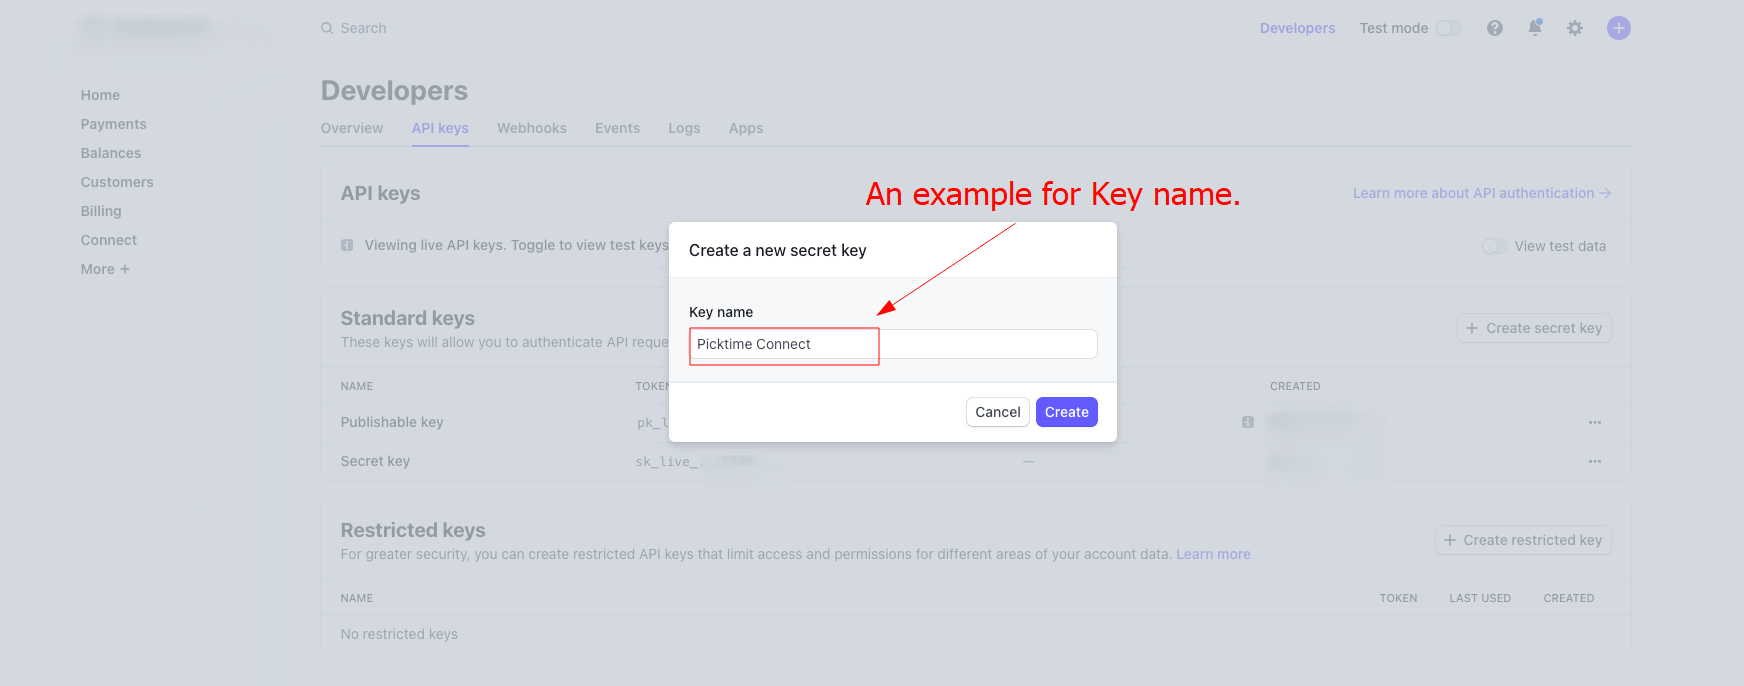Expand the More sidebar item
1744x686 pixels.
tap(105, 269)
